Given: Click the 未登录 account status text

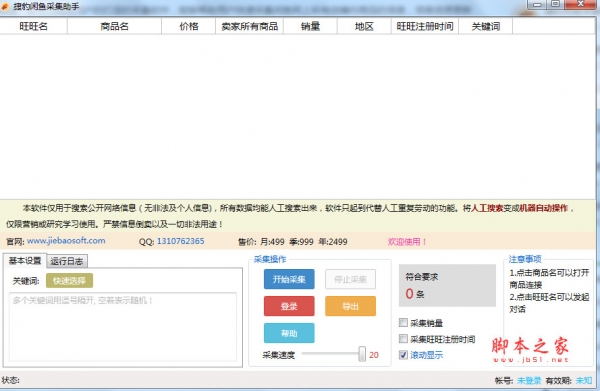Looking at the screenshot, I should [529, 380].
